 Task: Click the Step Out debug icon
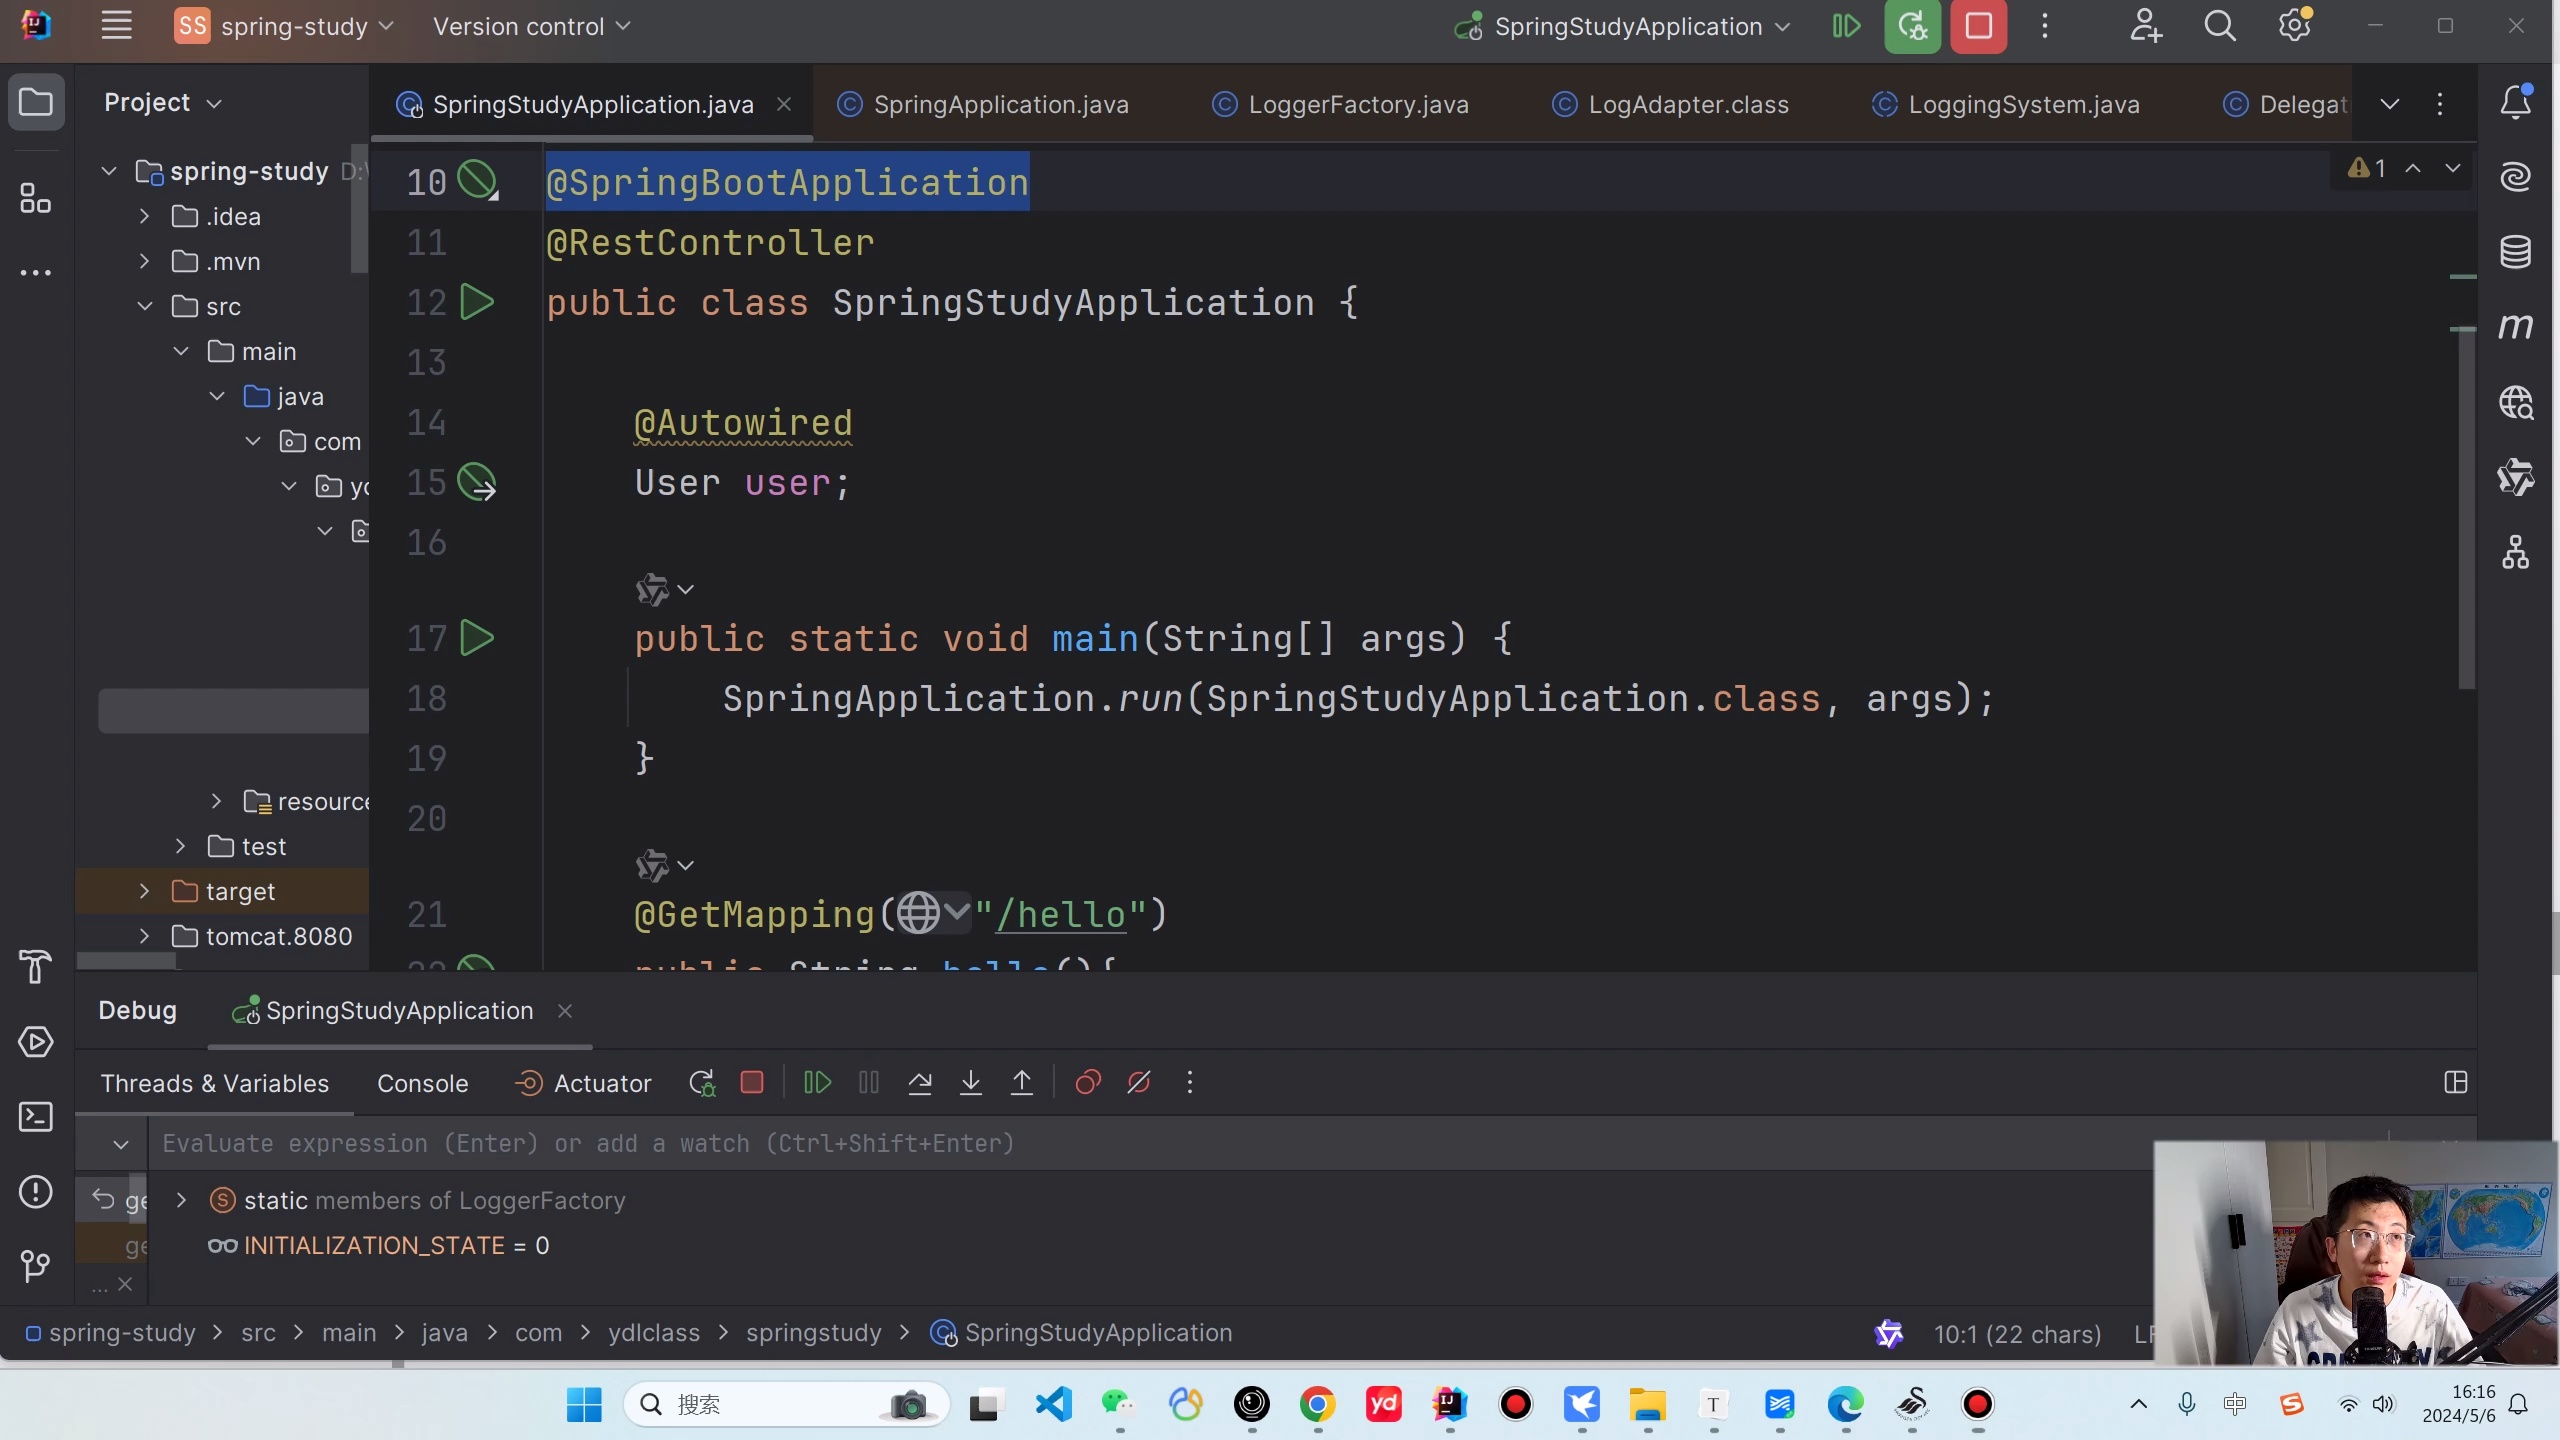pyautogui.click(x=1022, y=1083)
